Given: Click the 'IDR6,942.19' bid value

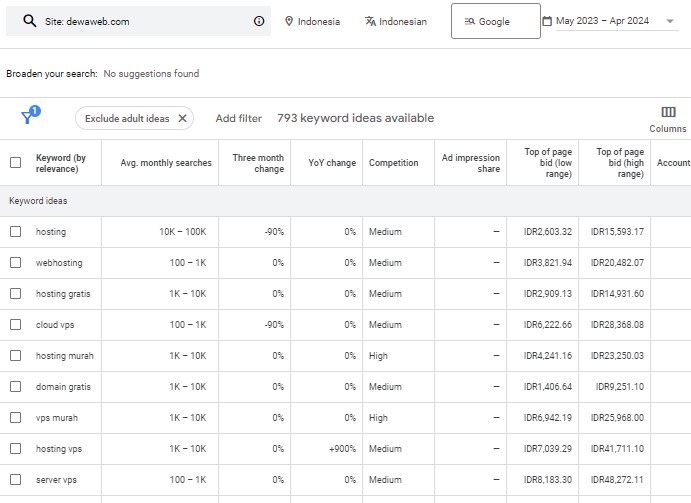Looking at the screenshot, I should pos(548,418).
